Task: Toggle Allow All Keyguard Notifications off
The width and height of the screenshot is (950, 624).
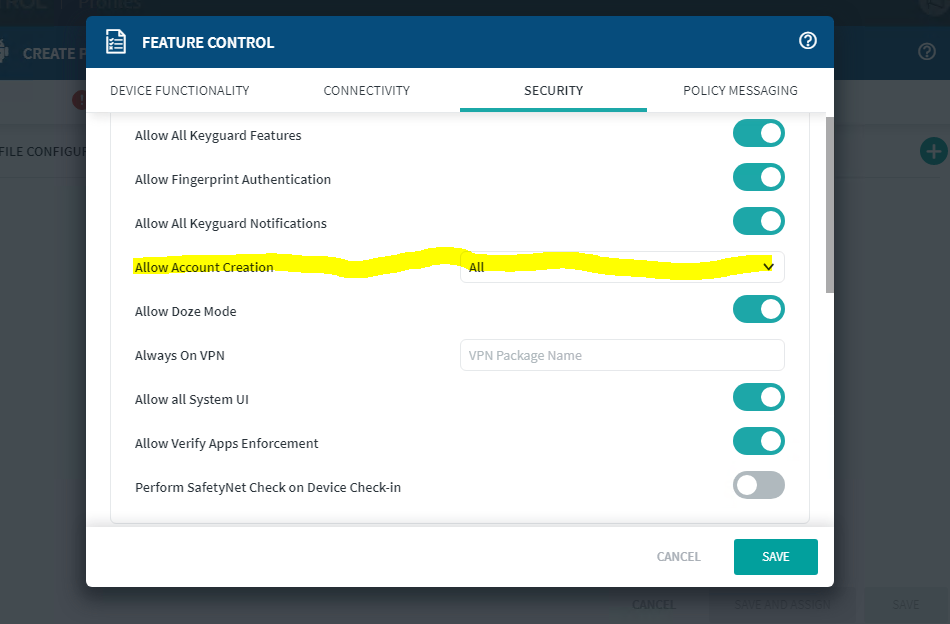Action: click(759, 222)
